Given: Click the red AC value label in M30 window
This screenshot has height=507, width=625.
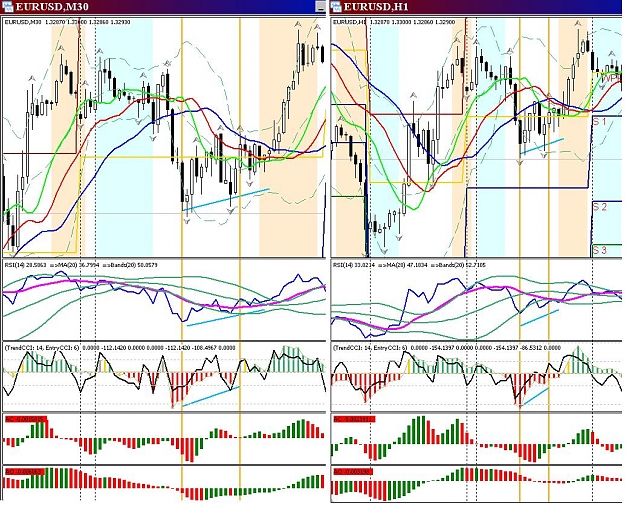Looking at the screenshot, I should tap(26, 419).
